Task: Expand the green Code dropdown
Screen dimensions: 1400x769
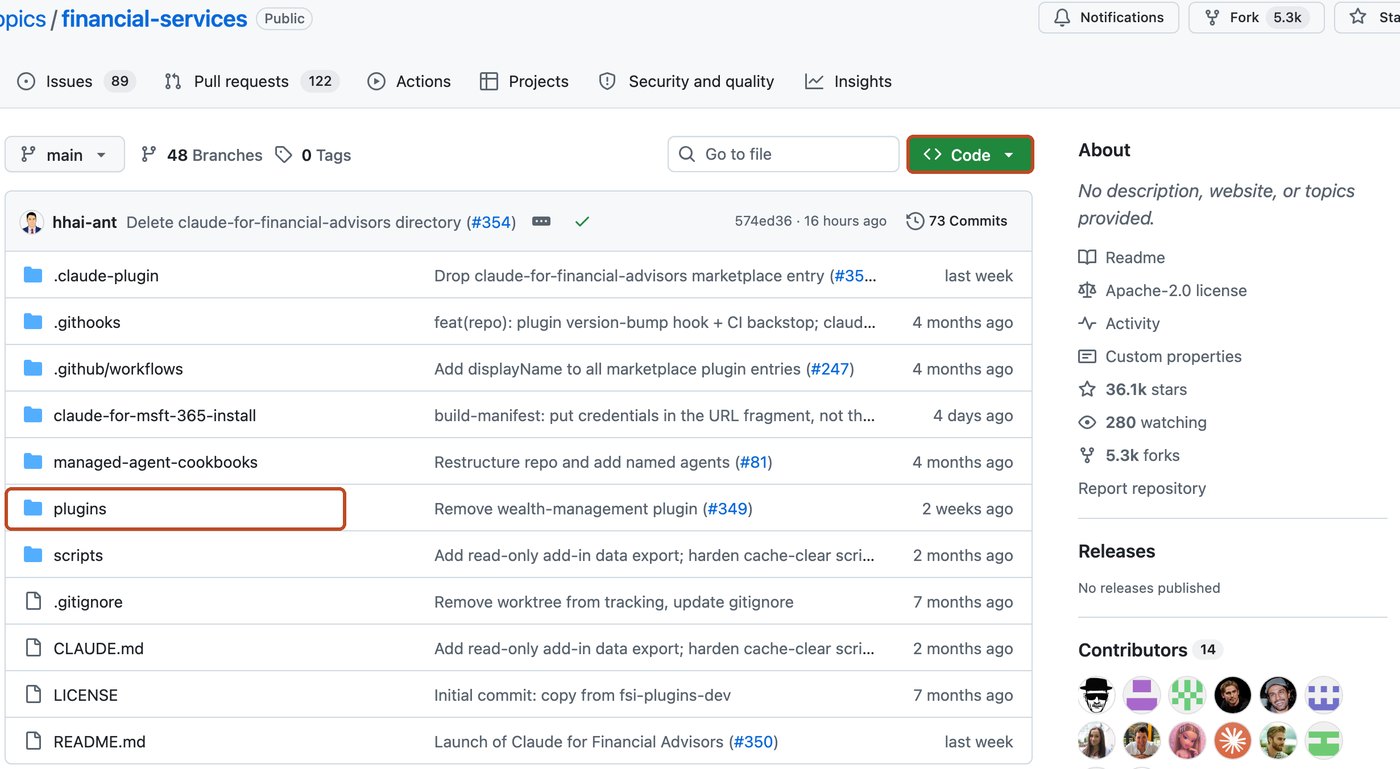Action: pos(970,155)
